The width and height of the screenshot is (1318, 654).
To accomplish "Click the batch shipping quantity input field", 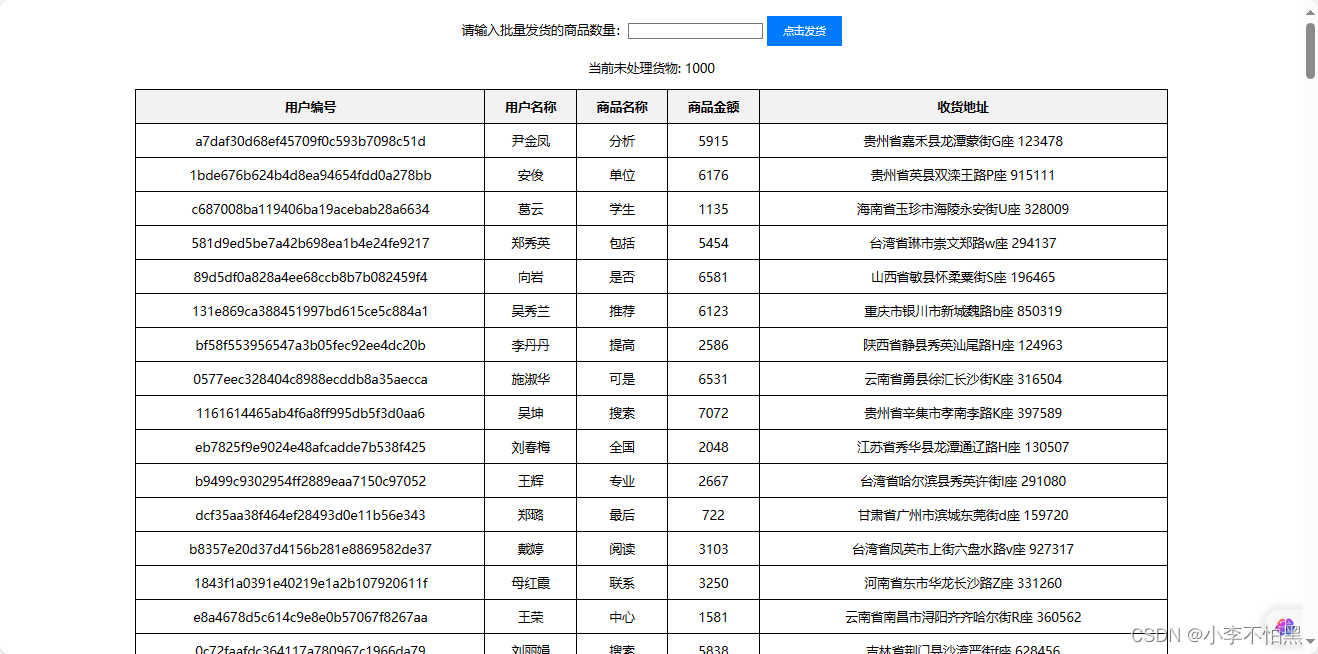I will pos(695,31).
